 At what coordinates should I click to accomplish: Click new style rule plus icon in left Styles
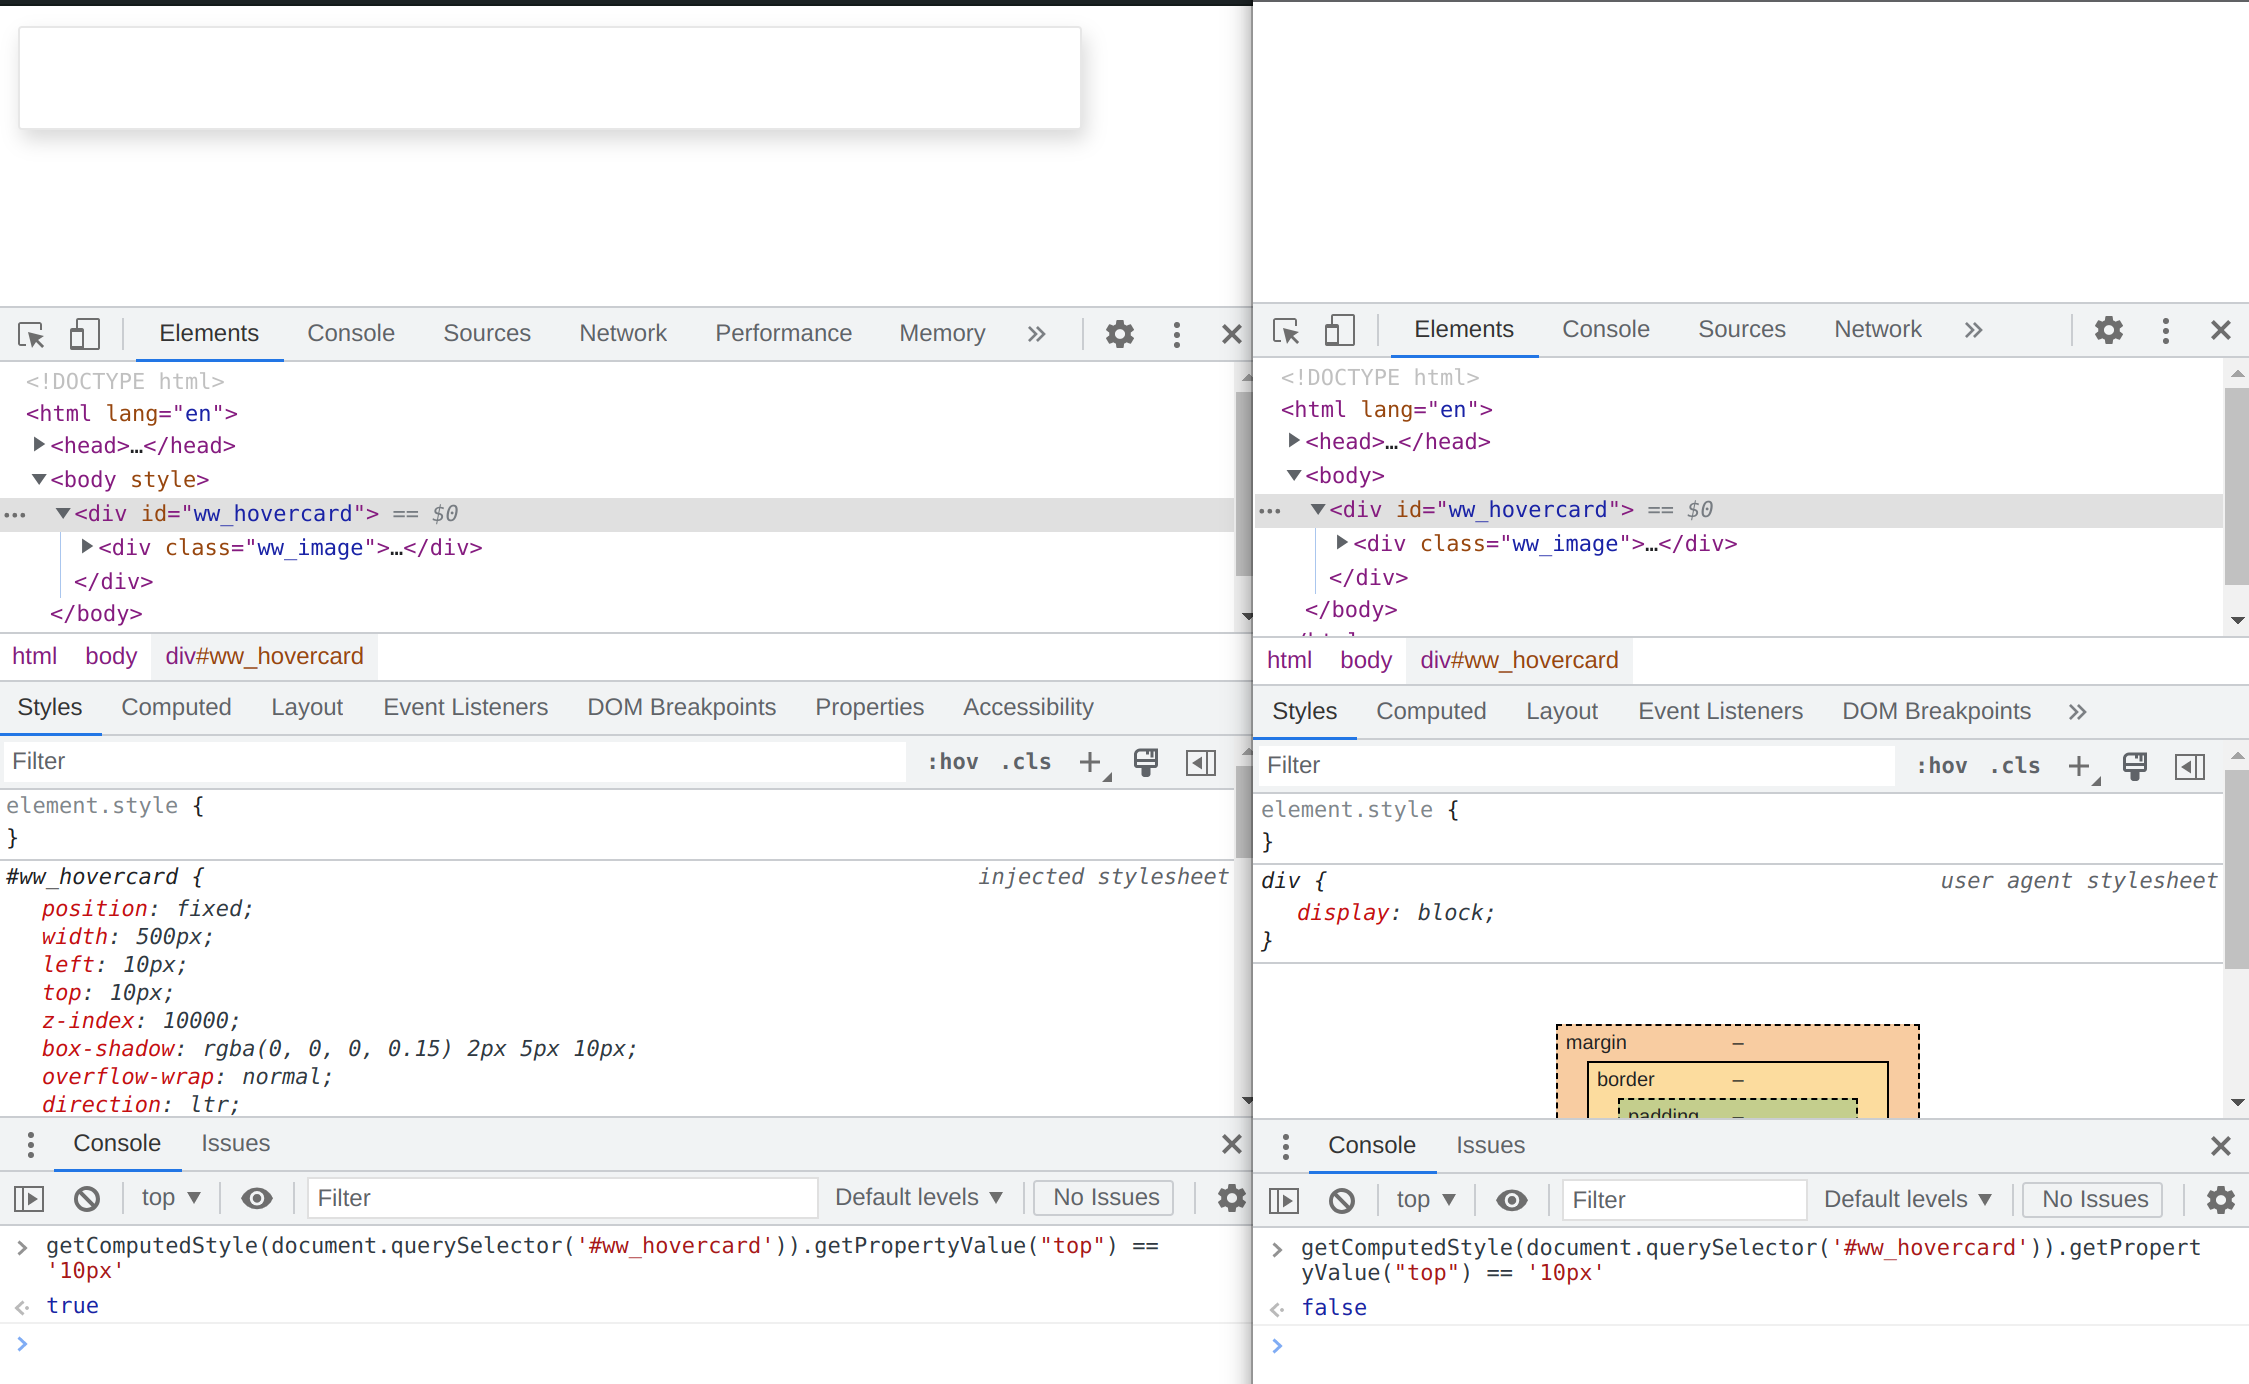tap(1090, 762)
